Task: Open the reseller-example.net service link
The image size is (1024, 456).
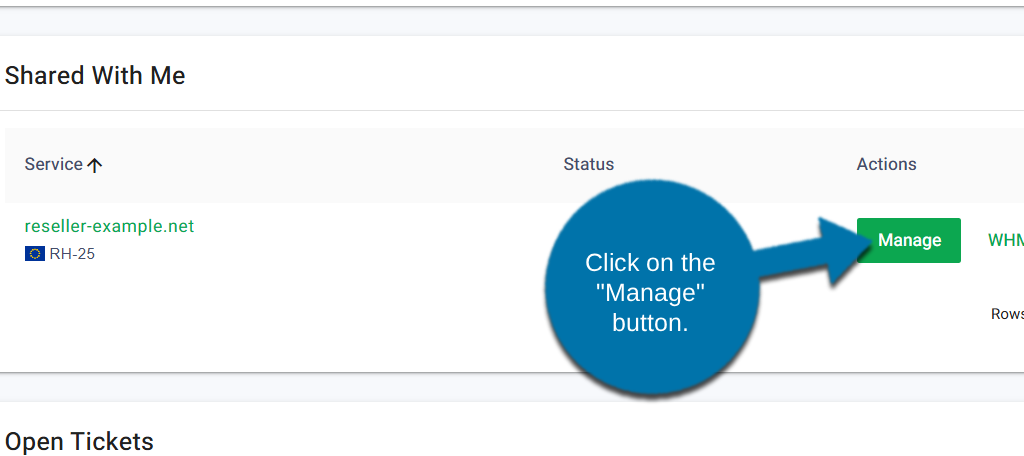Action: pyautogui.click(x=109, y=226)
